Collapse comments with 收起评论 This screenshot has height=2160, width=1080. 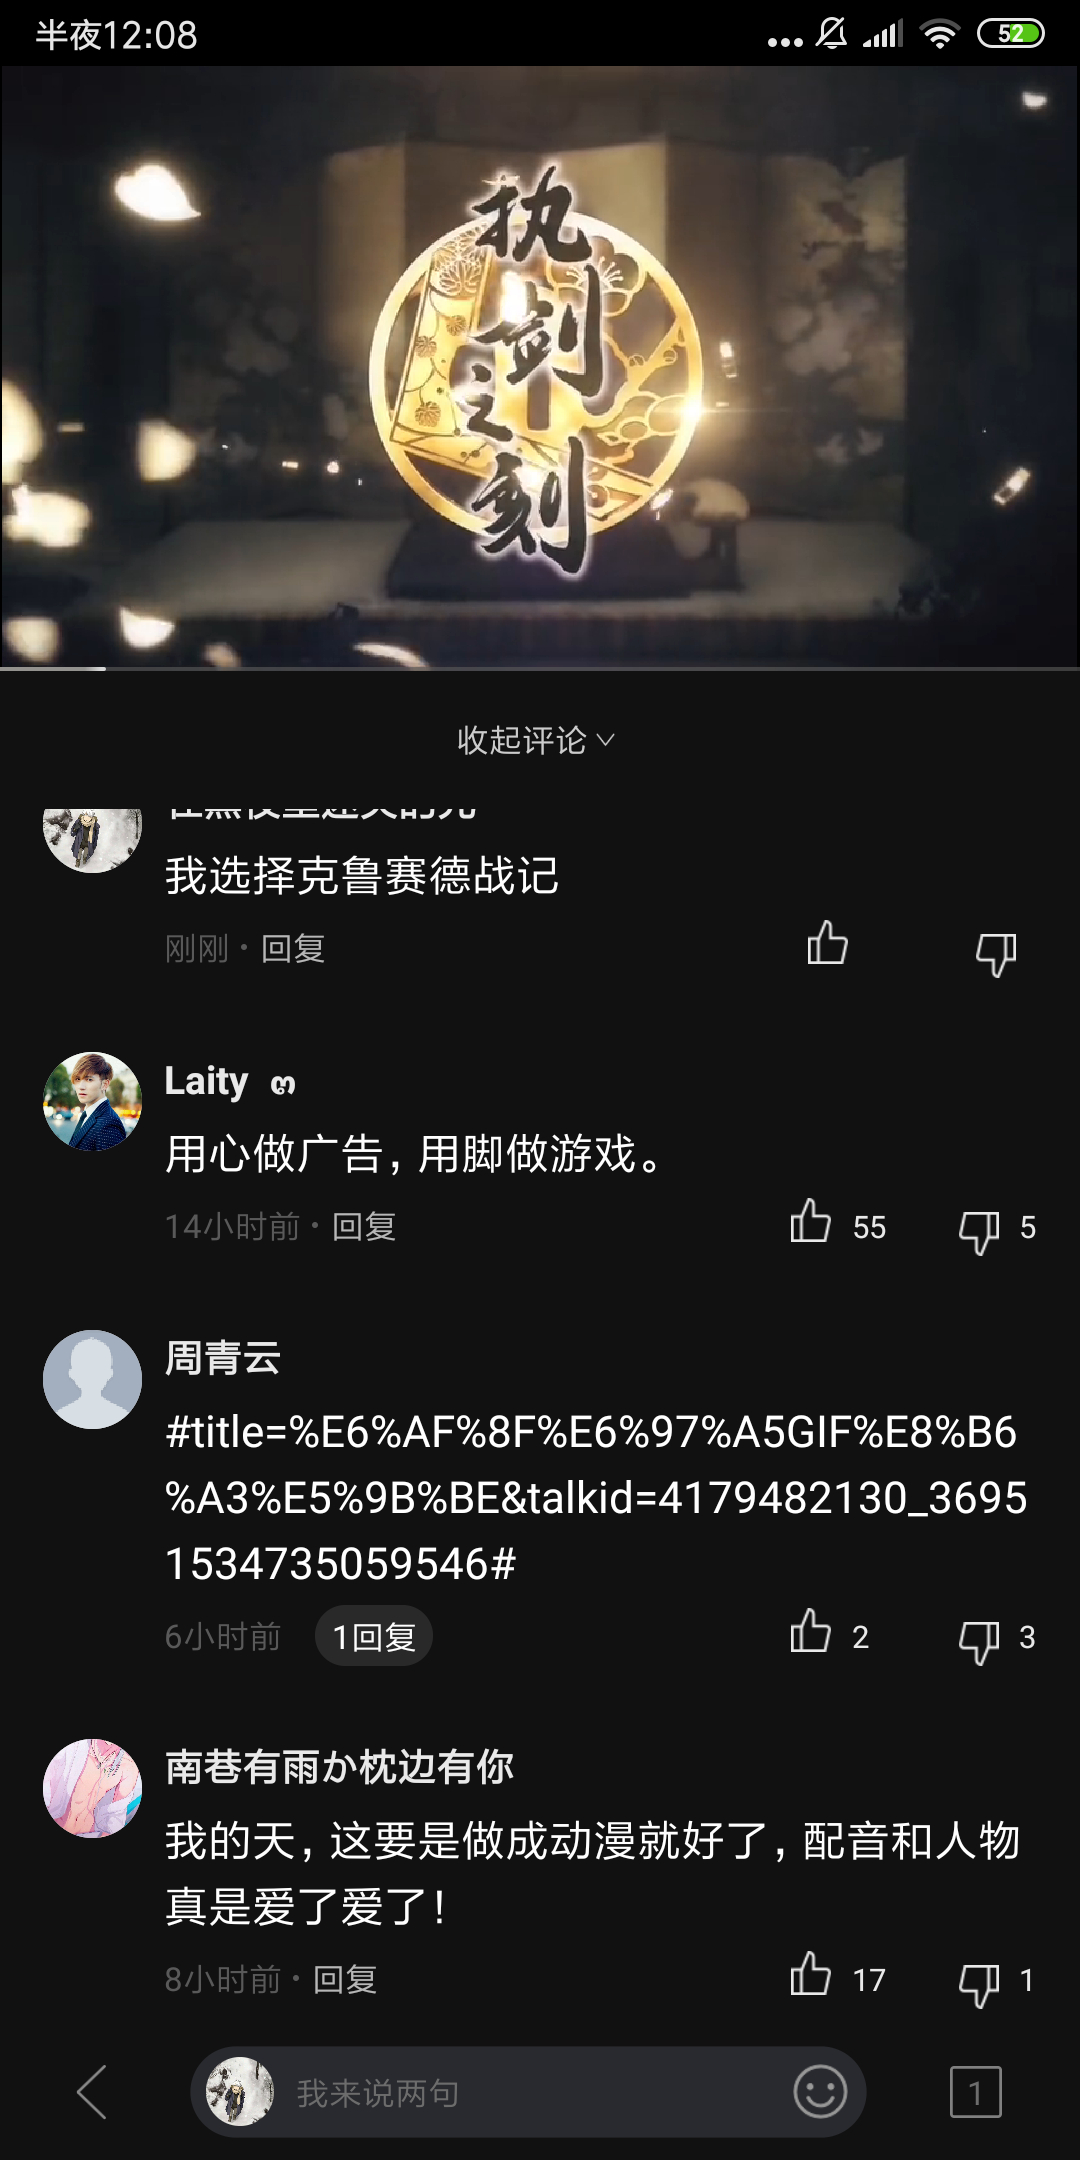point(536,740)
